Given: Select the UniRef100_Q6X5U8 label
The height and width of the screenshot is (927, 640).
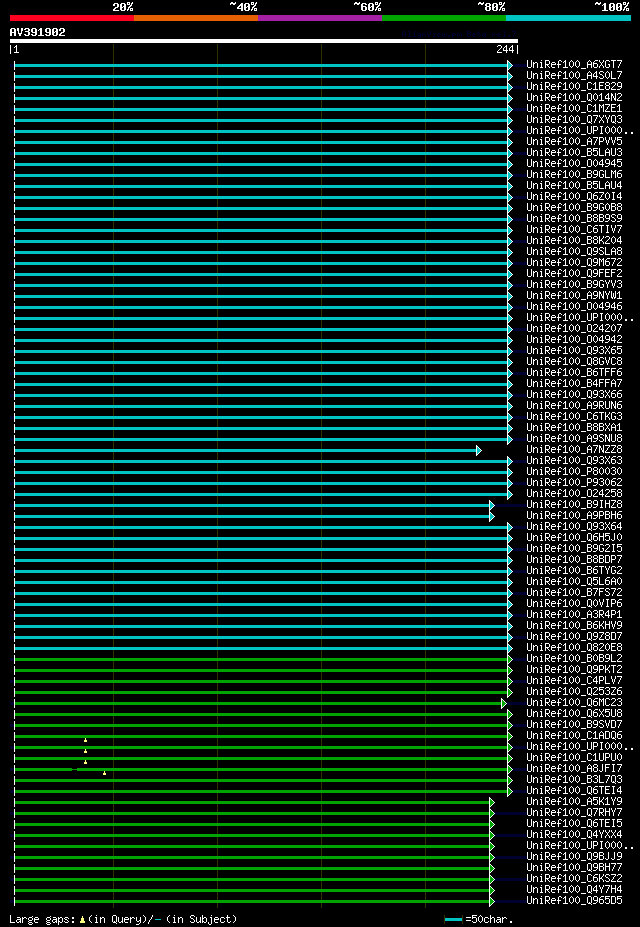Looking at the screenshot, I should tap(574, 714).
